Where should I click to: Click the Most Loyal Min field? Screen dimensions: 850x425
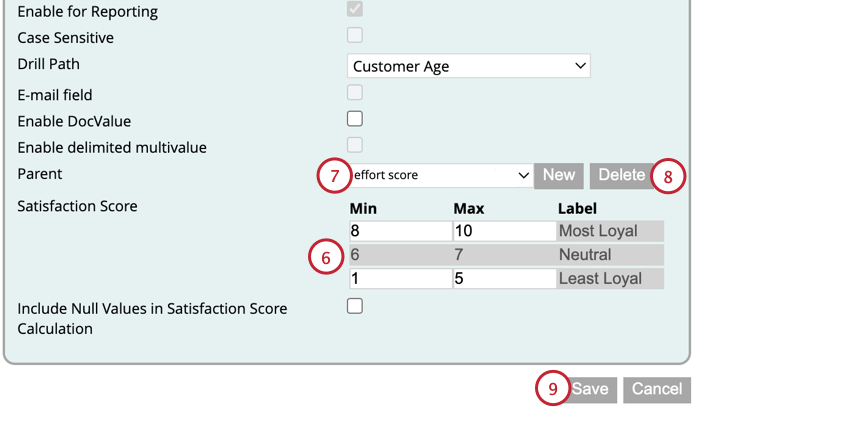(399, 231)
